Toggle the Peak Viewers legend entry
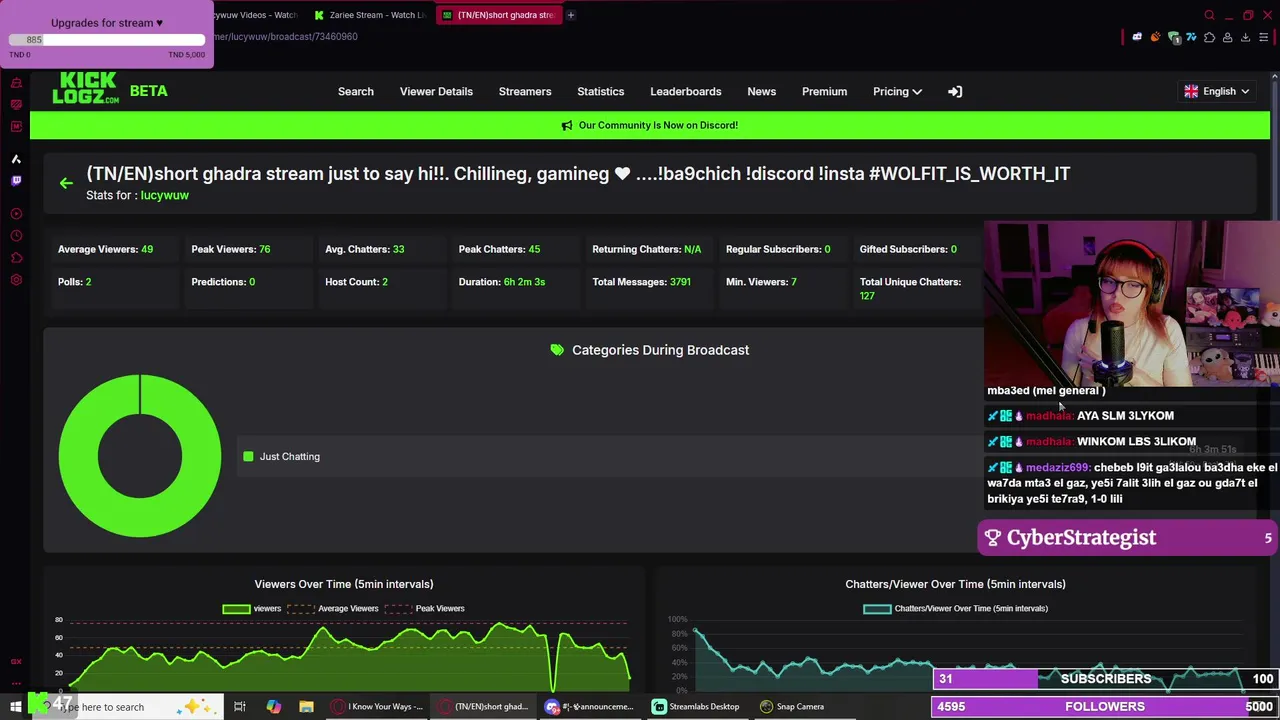The height and width of the screenshot is (720, 1280). [x=425, y=608]
